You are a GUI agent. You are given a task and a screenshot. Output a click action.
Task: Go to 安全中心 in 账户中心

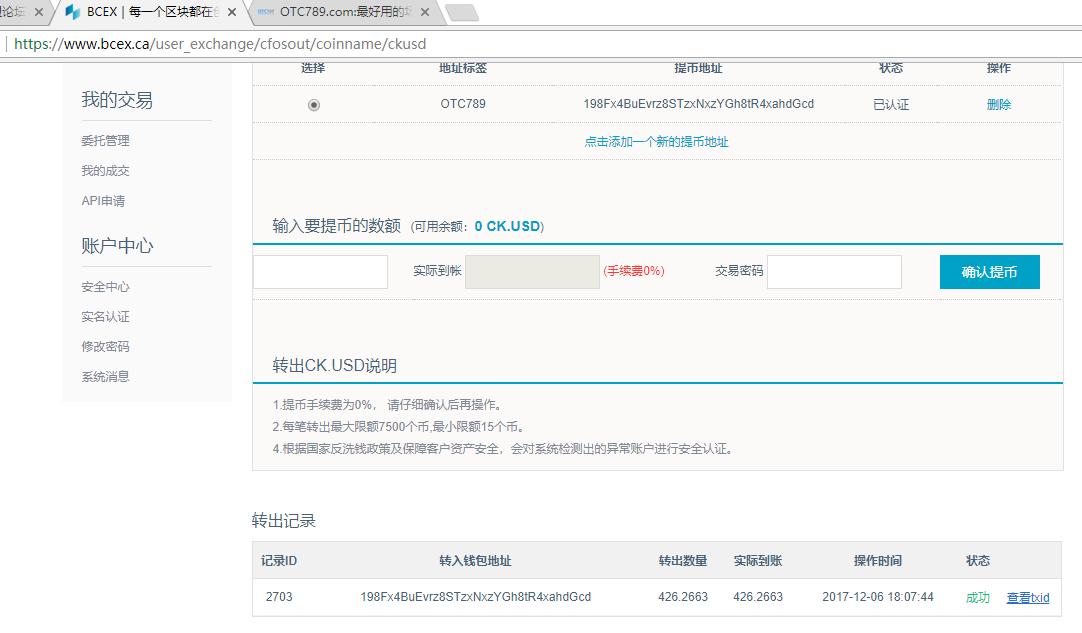pyautogui.click(x=103, y=287)
